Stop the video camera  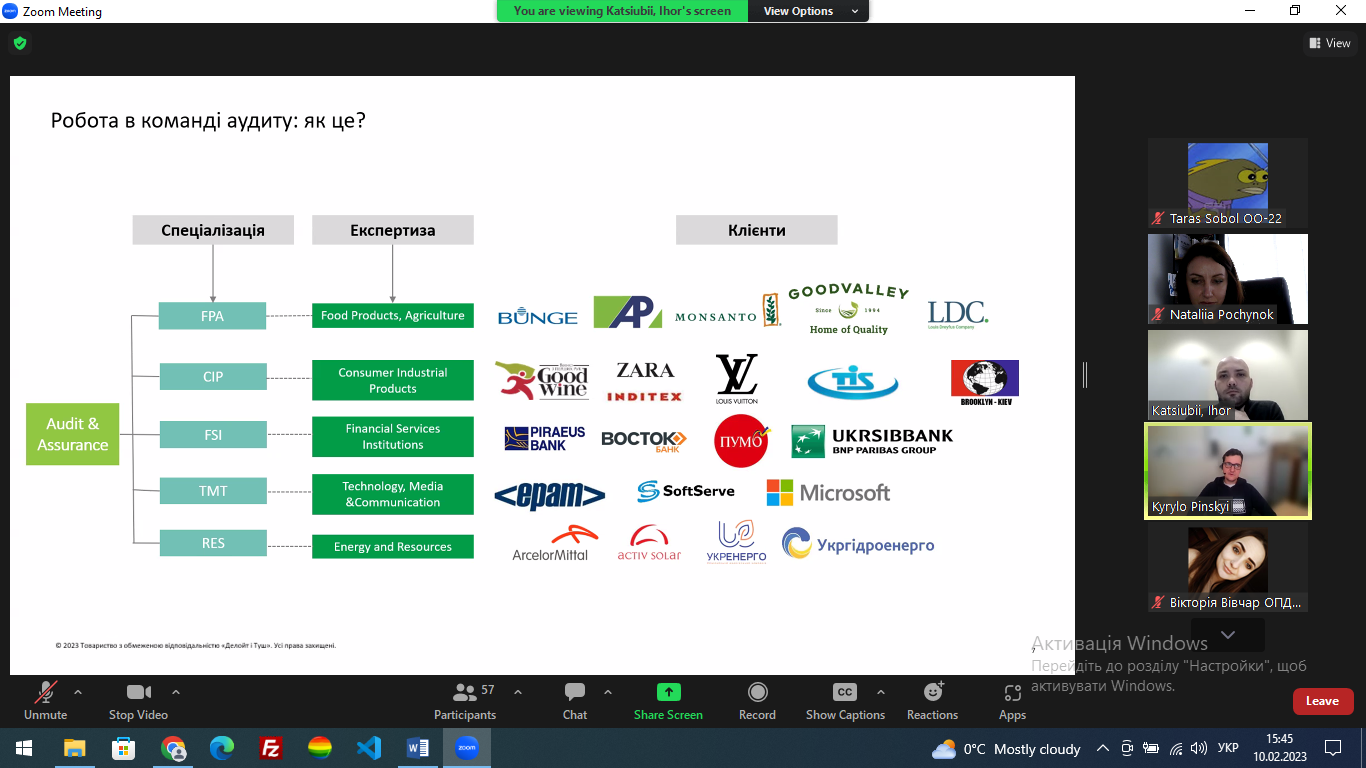[x=138, y=700]
